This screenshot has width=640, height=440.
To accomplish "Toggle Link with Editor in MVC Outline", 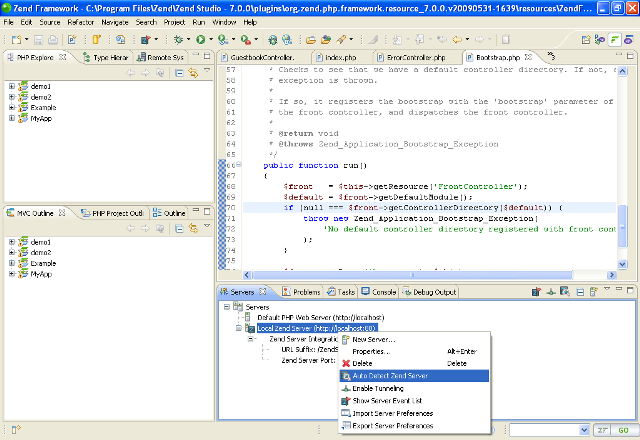I will tap(193, 229).
